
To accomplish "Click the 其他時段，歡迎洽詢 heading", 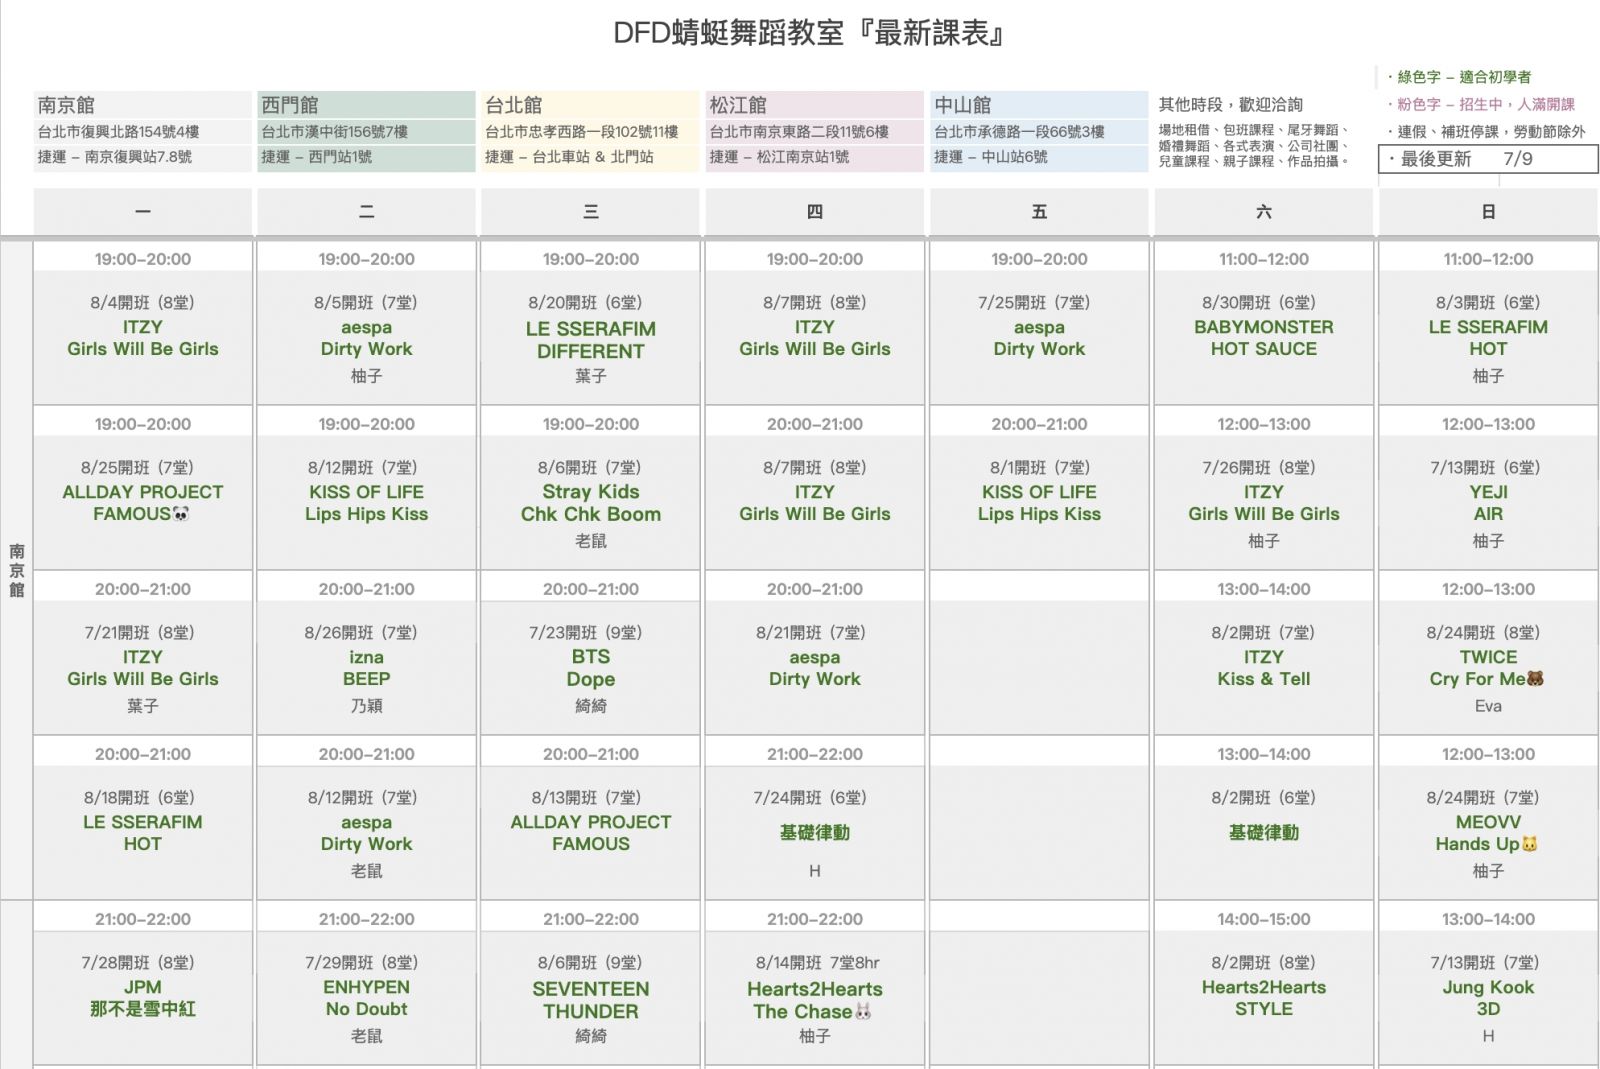I will pyautogui.click(x=1230, y=104).
